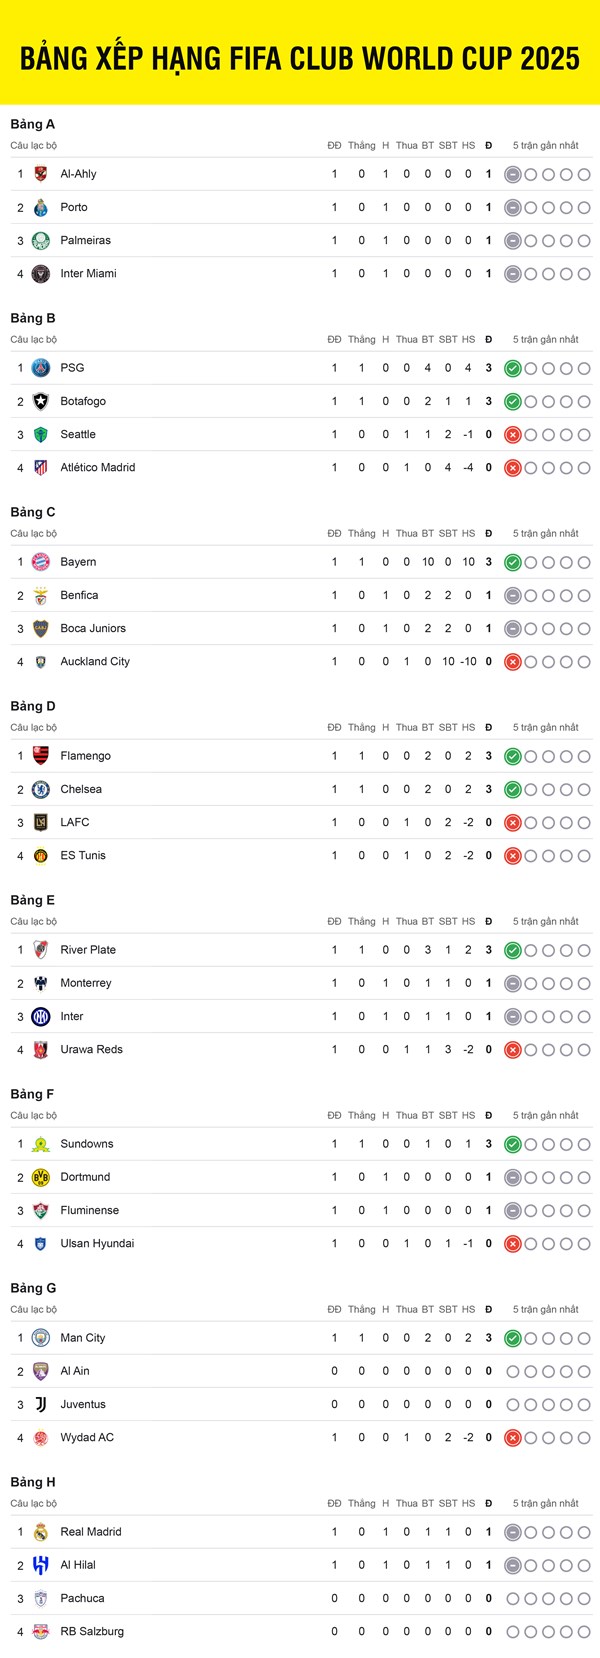Click the Inter Miami club icon
Viewport: 600px width, 1658px height.
click(x=41, y=274)
